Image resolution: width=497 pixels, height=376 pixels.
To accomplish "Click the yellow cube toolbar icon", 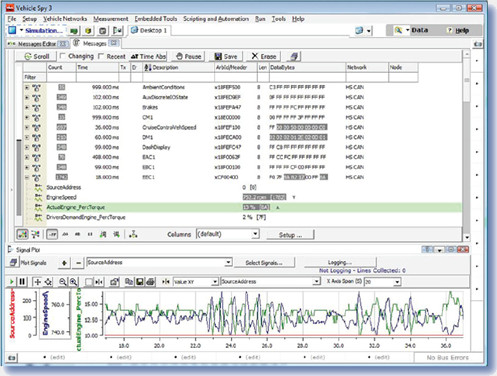I will coord(88,31).
